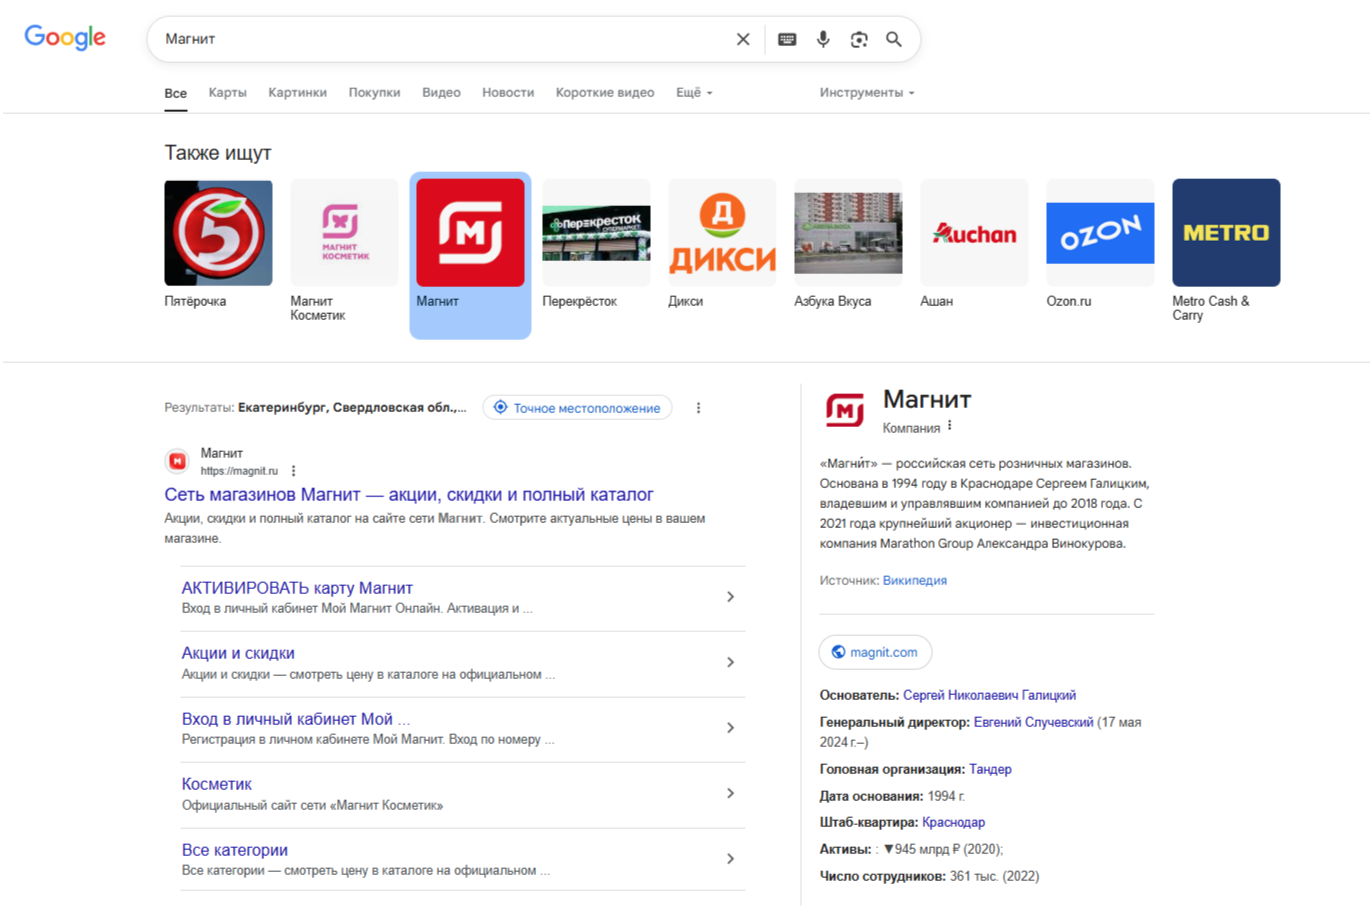The height and width of the screenshot is (906, 1370).
Task: Open the Википедия source link
Action: (x=914, y=580)
